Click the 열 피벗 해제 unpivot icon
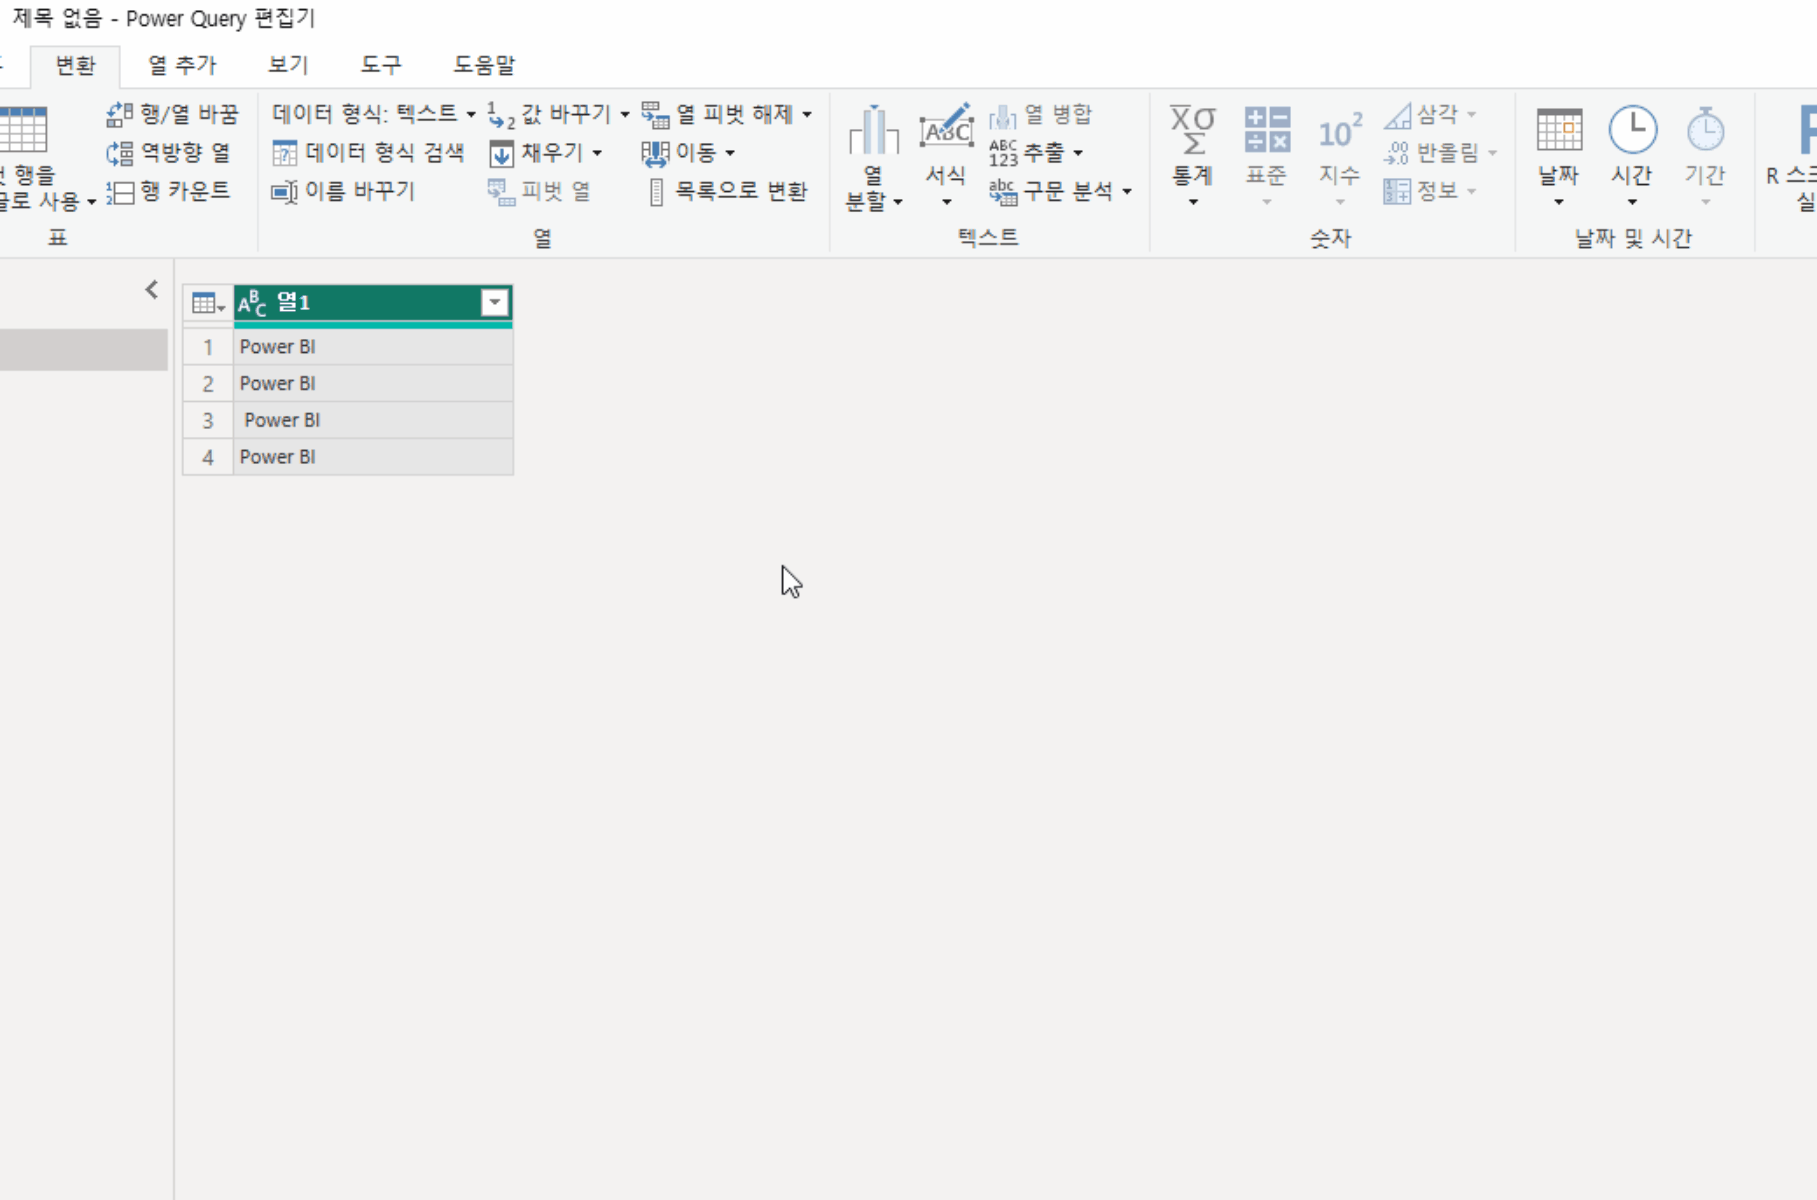Viewport: 1817px width, 1200px height. point(655,115)
